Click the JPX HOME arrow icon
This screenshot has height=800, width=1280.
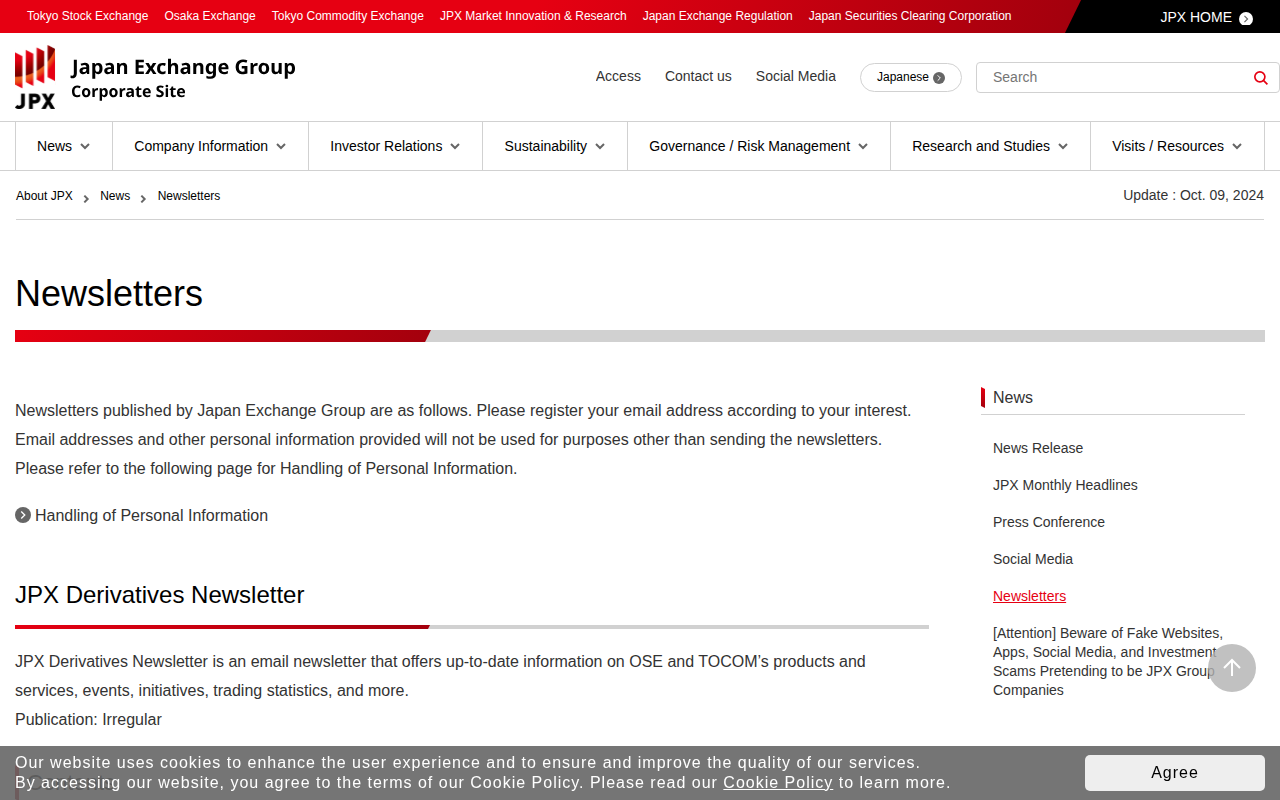point(1246,18)
